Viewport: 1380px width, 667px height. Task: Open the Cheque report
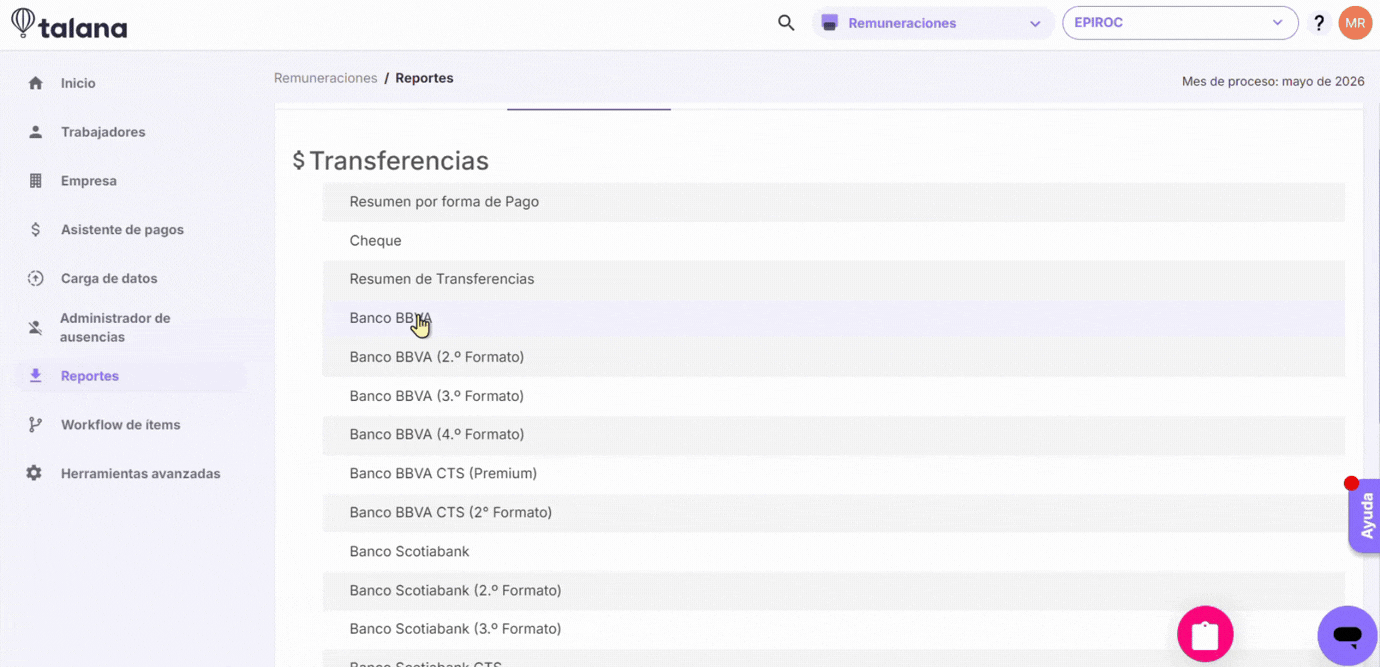[x=833, y=241]
